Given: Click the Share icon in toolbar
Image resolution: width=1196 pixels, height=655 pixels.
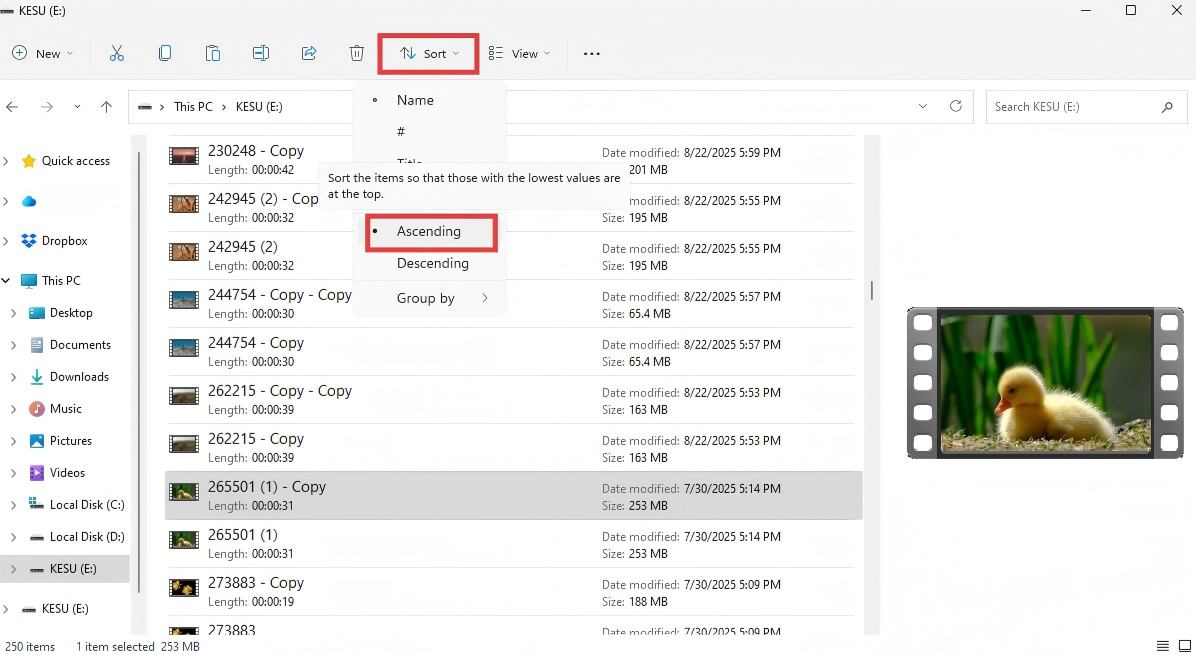Looking at the screenshot, I should coord(309,54).
